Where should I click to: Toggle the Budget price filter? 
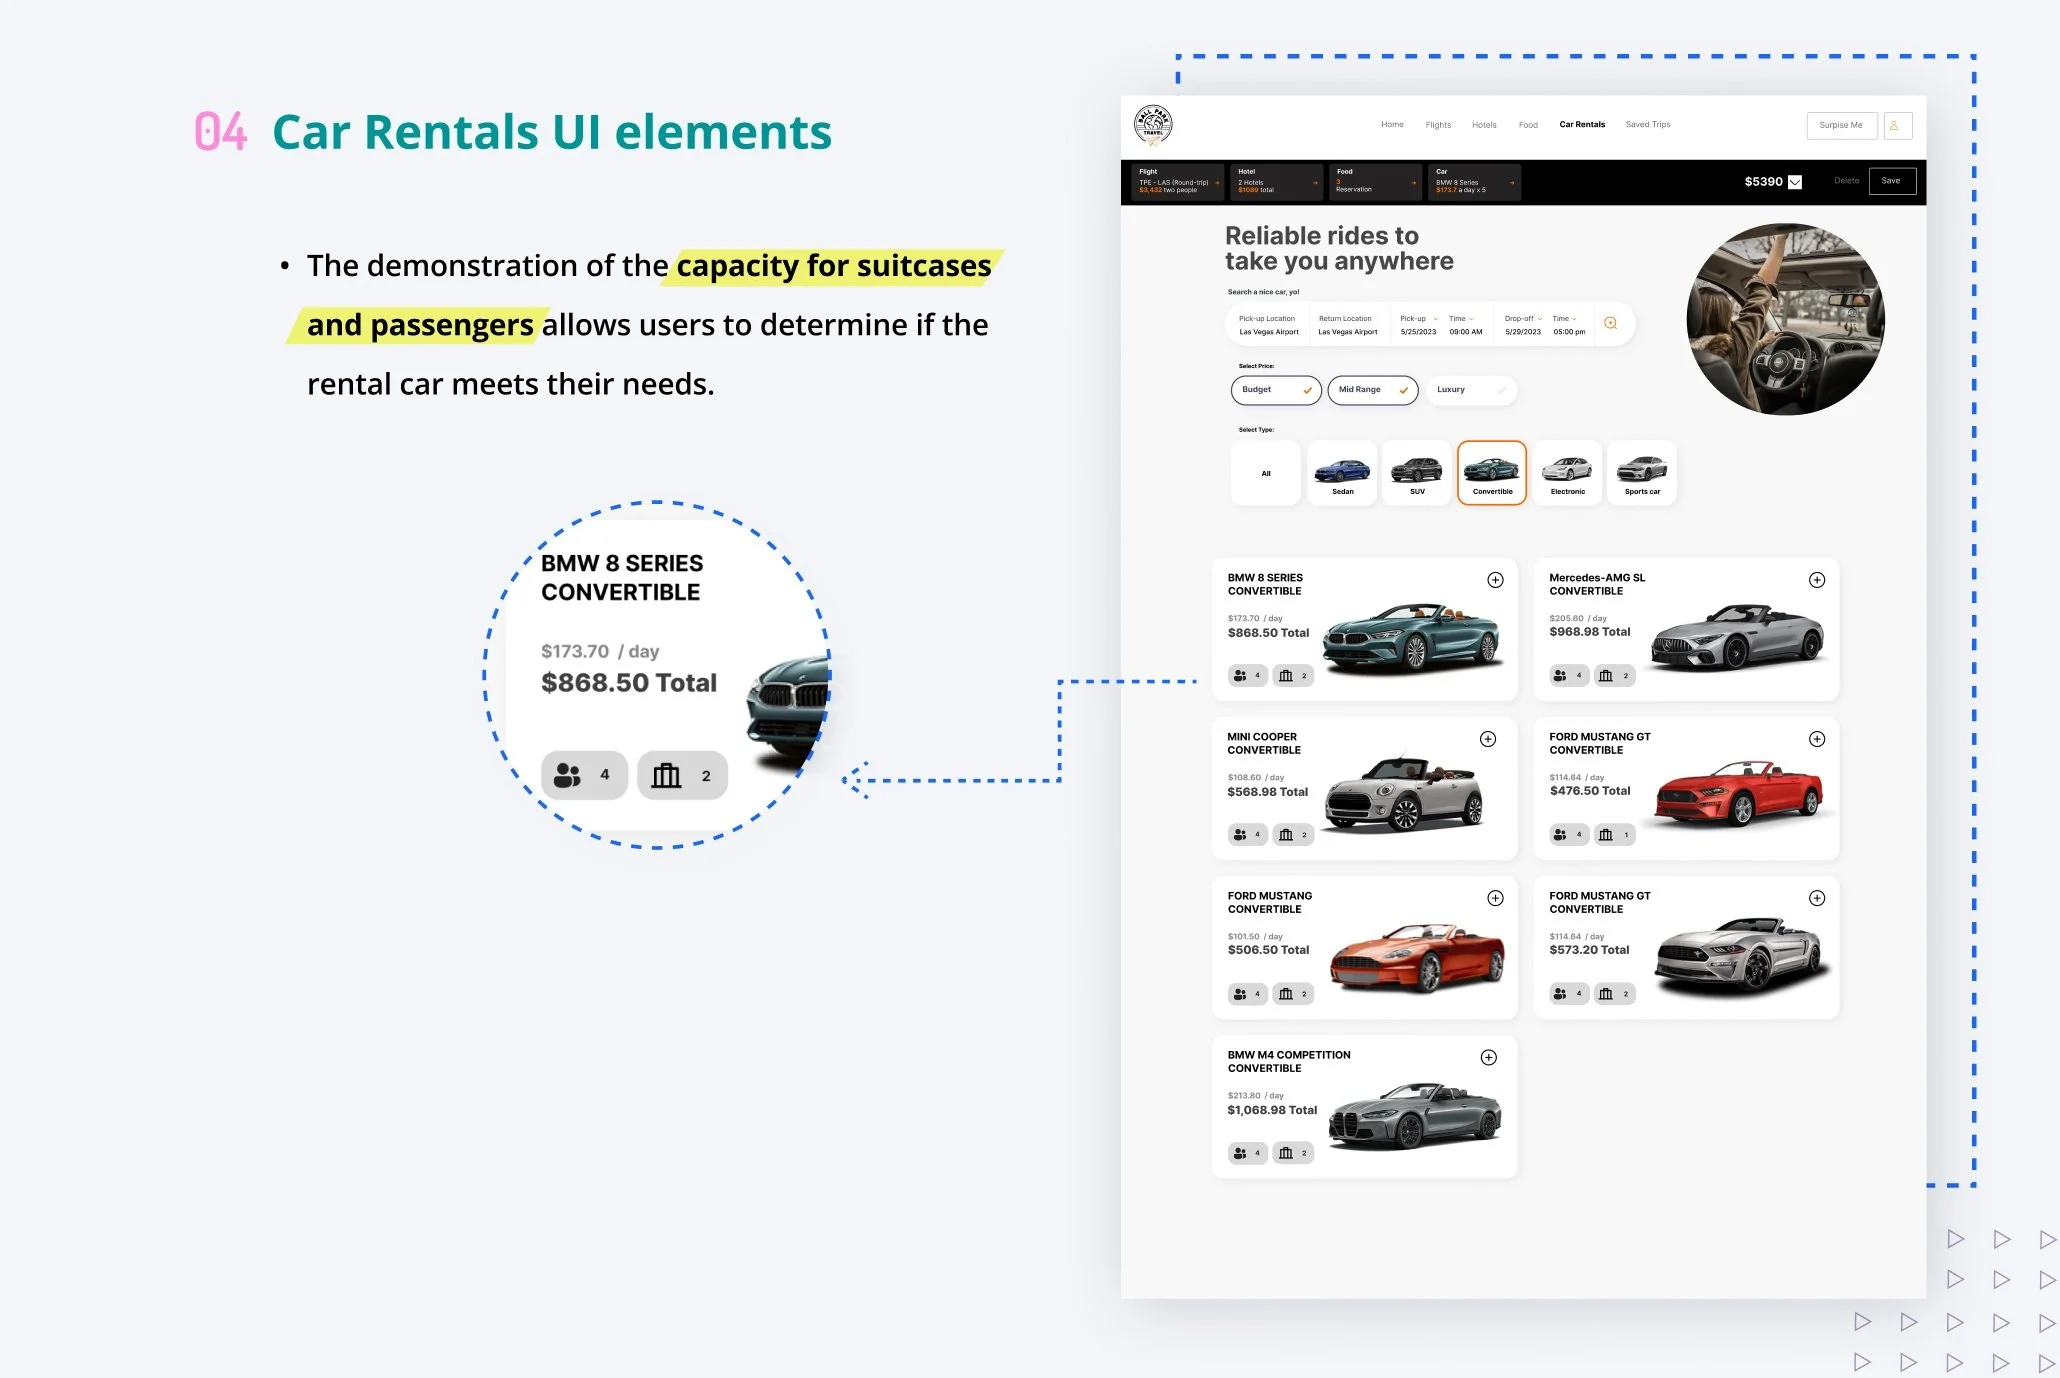coord(1275,390)
